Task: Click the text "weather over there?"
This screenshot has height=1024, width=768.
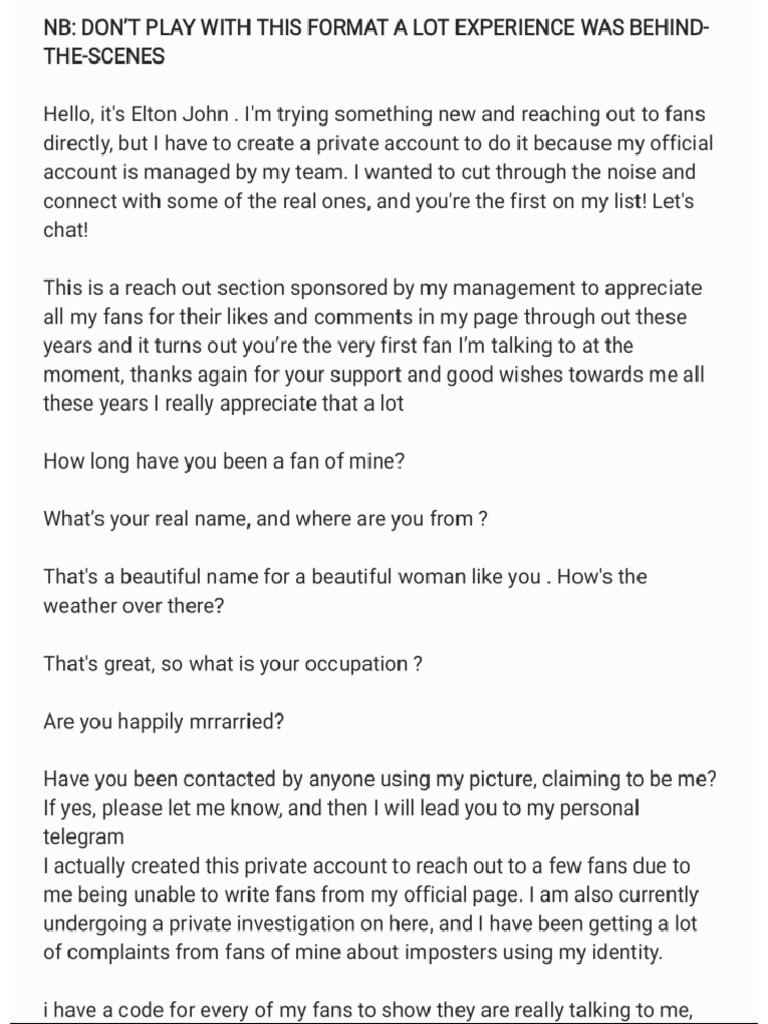Action: tap(133, 606)
